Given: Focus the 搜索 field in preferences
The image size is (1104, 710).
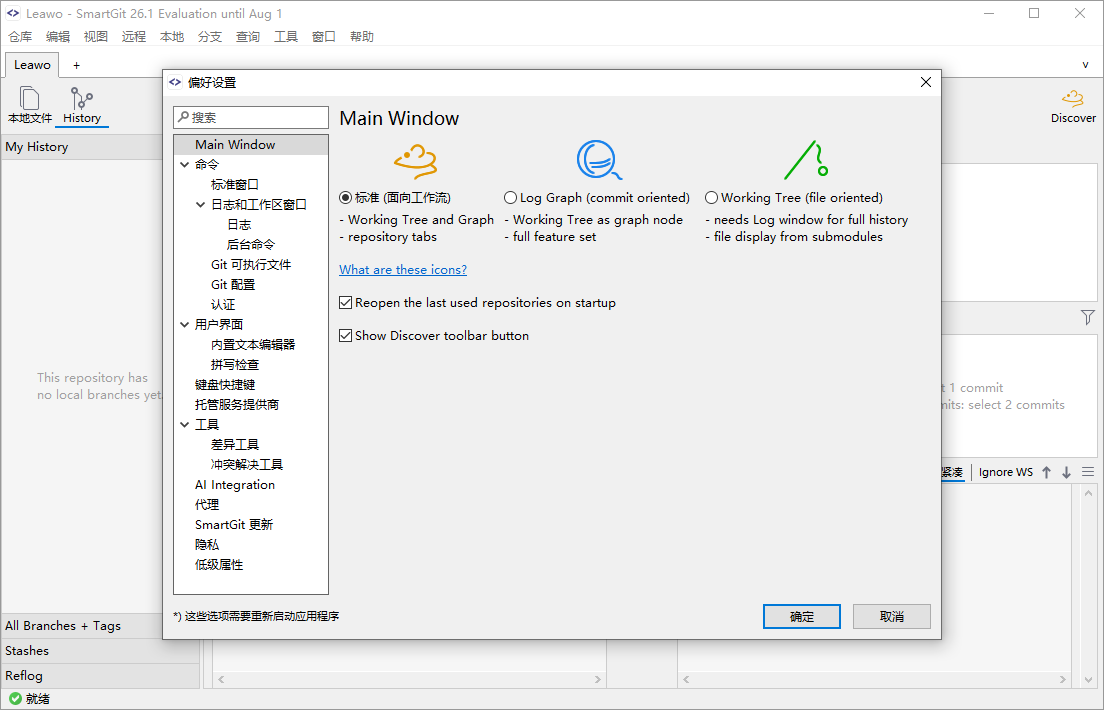Looking at the screenshot, I should [251, 117].
